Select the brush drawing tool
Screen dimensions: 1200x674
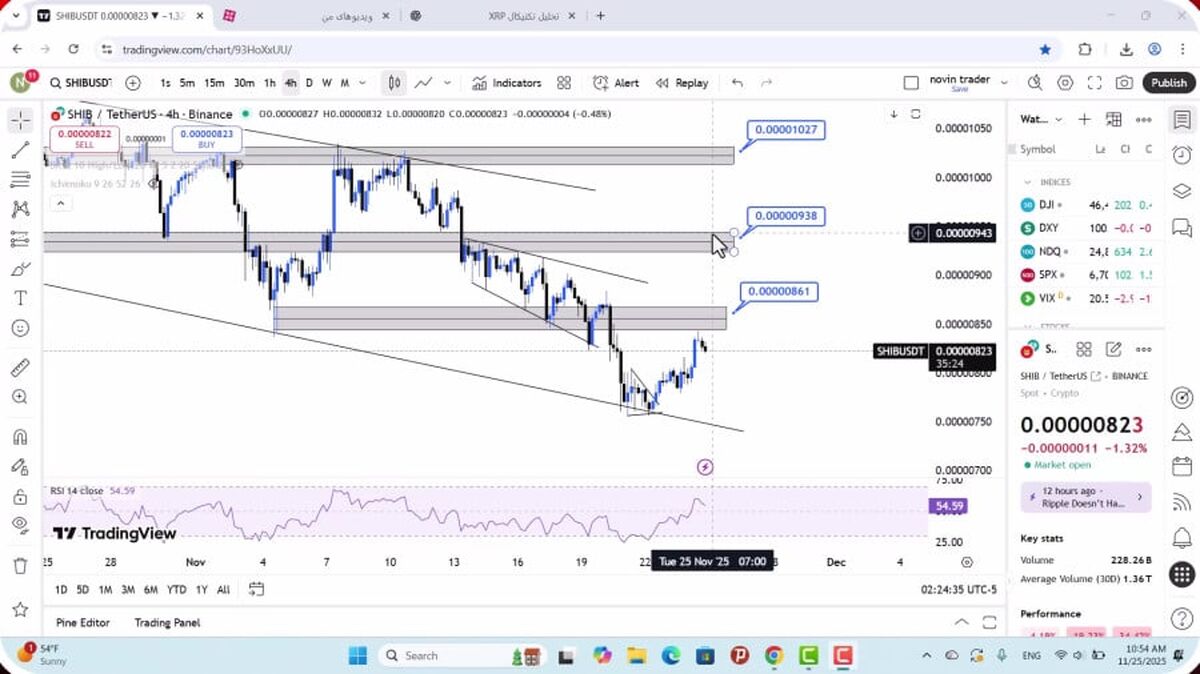(x=20, y=269)
